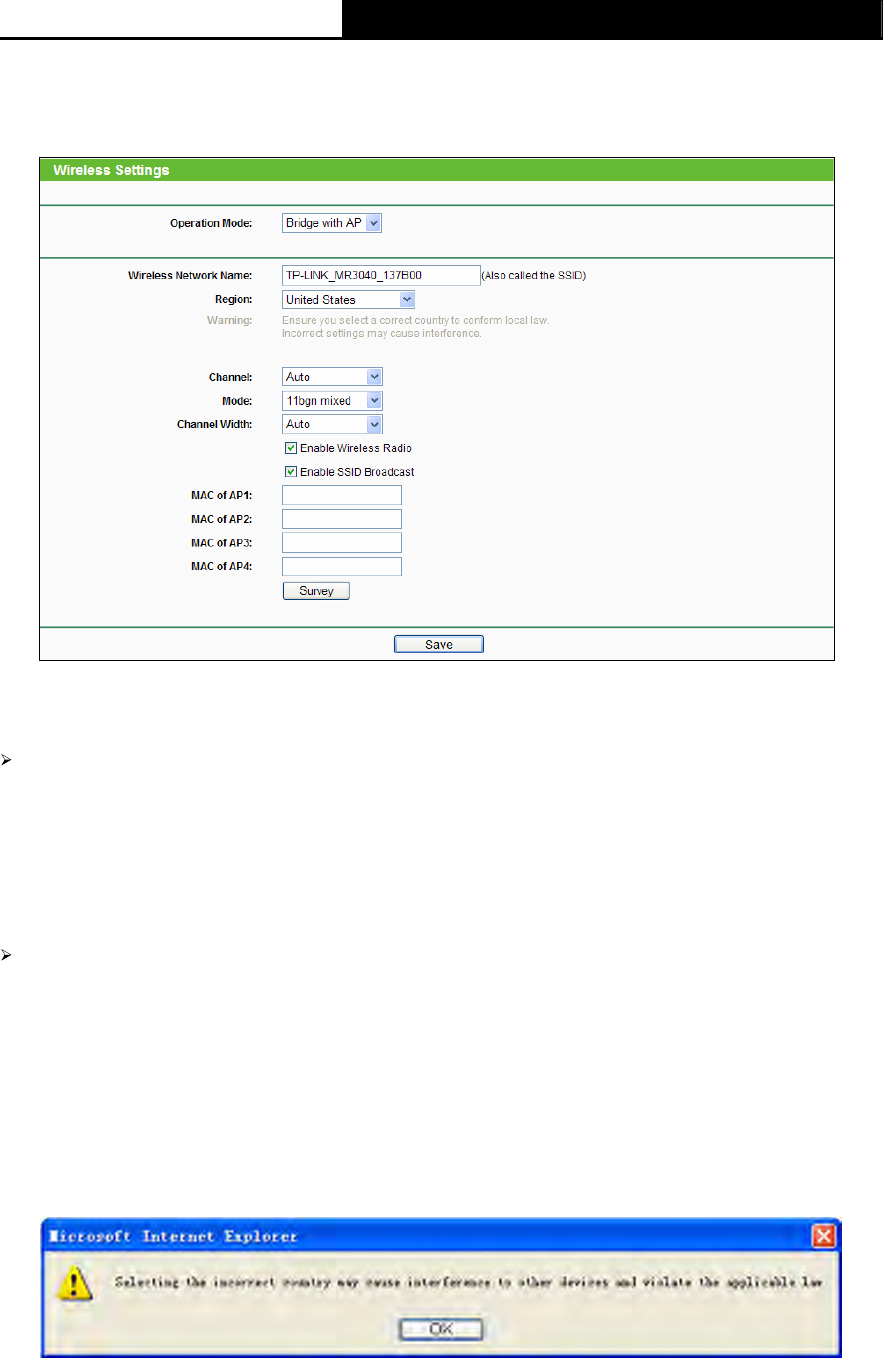The width and height of the screenshot is (883, 1358).
Task: Click the Survey button
Action: [316, 591]
